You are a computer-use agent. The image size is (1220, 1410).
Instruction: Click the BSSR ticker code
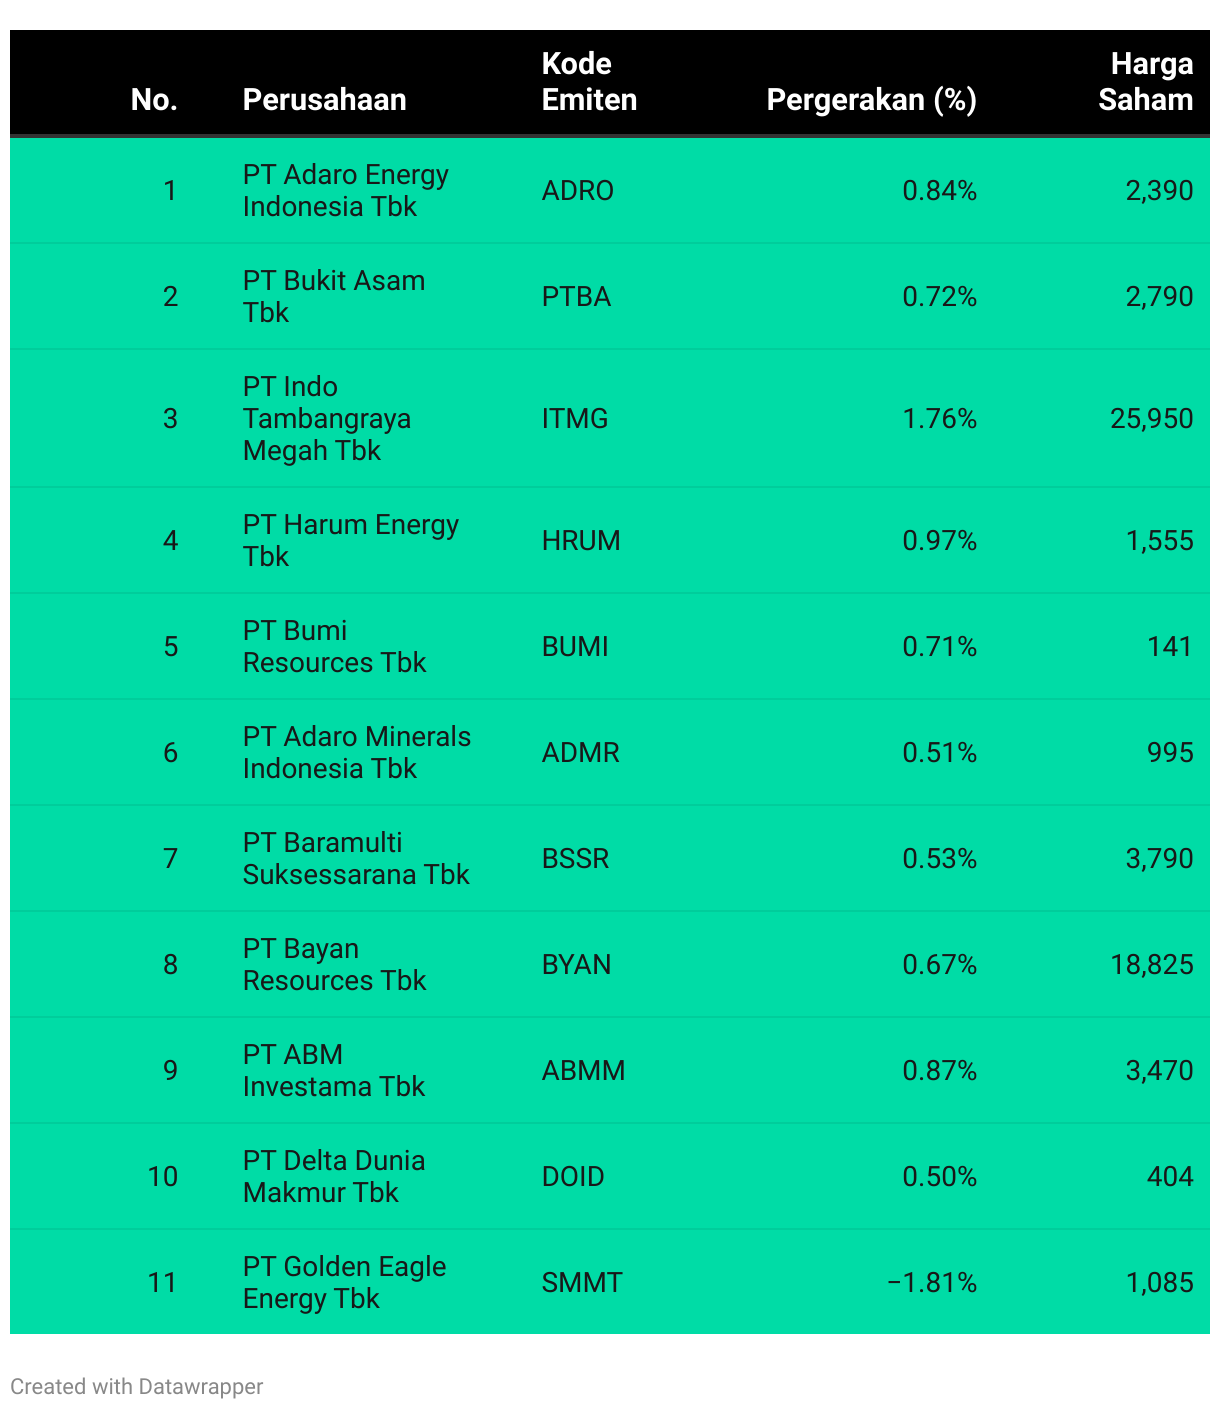[x=575, y=859]
